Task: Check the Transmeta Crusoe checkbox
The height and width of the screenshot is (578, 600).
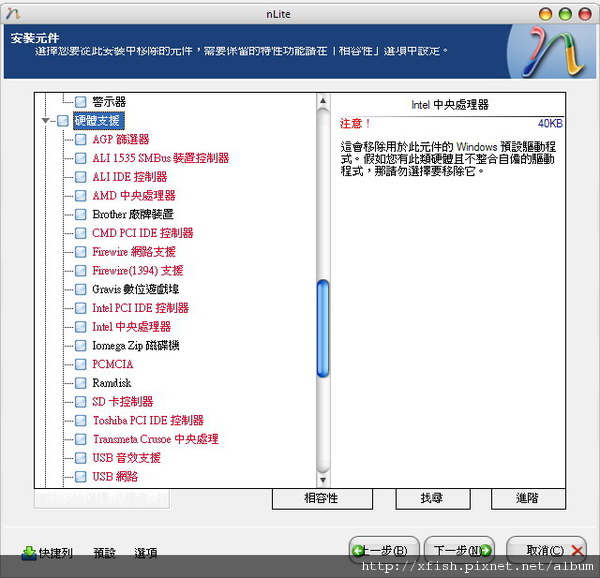Action: (x=80, y=439)
